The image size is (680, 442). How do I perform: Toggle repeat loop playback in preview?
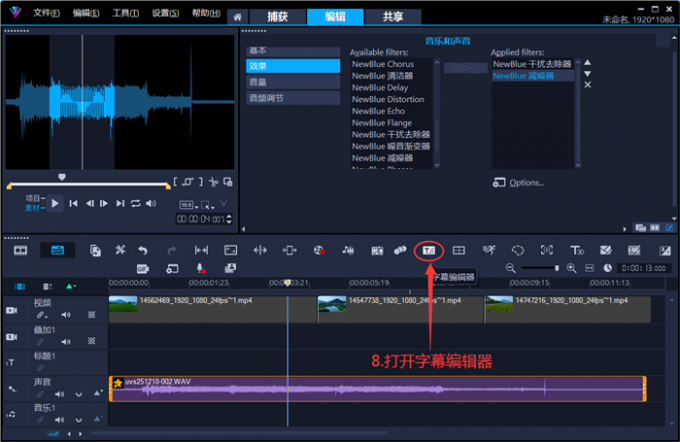[135, 204]
